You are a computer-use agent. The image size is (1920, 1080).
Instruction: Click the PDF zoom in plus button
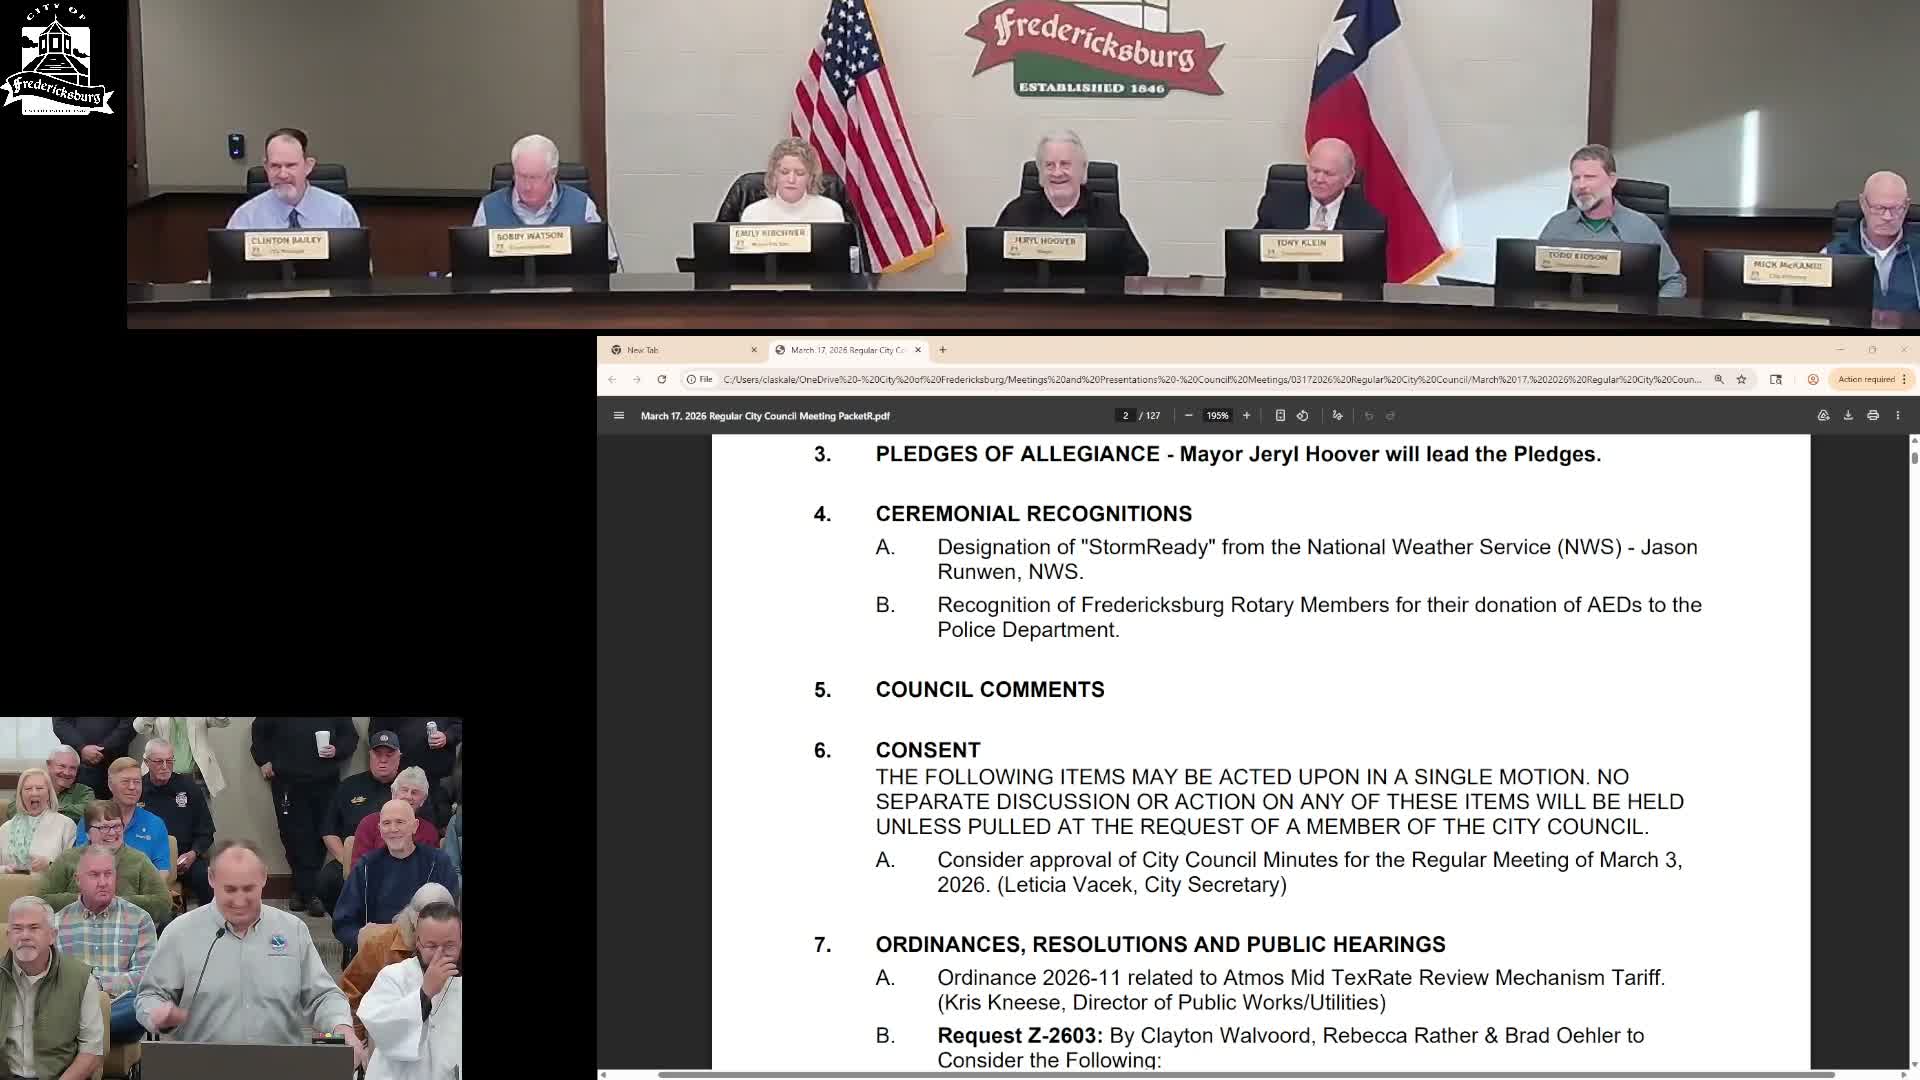pyautogui.click(x=1246, y=416)
